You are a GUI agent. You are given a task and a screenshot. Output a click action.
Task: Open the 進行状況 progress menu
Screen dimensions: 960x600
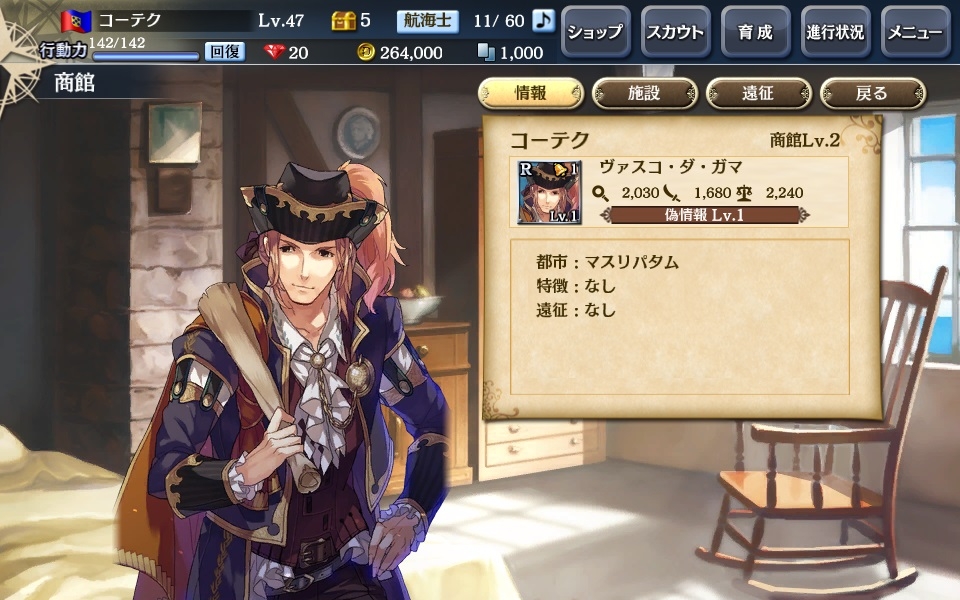835,32
